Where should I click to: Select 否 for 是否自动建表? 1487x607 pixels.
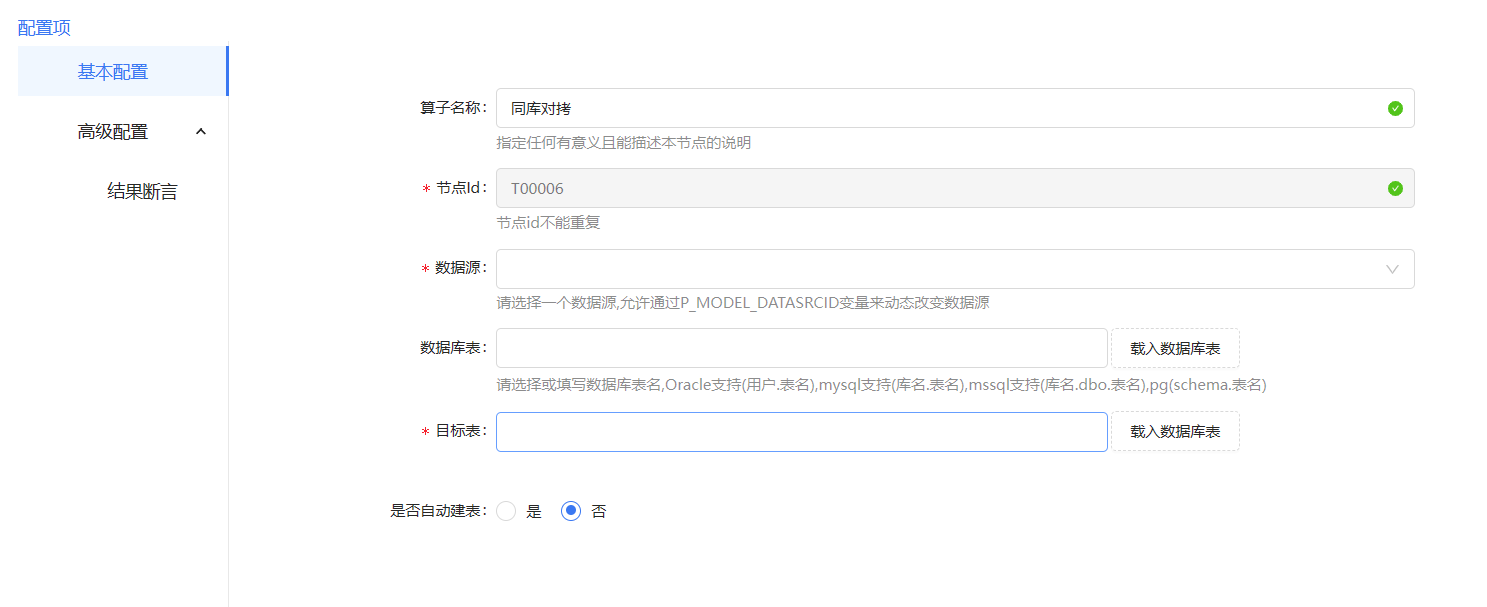coord(571,511)
